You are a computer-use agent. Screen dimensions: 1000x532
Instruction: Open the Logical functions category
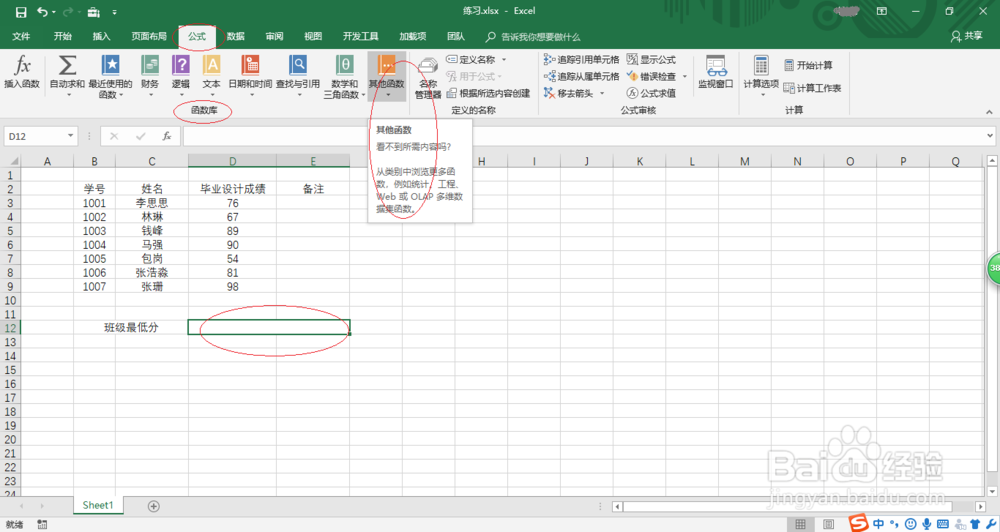click(x=180, y=75)
